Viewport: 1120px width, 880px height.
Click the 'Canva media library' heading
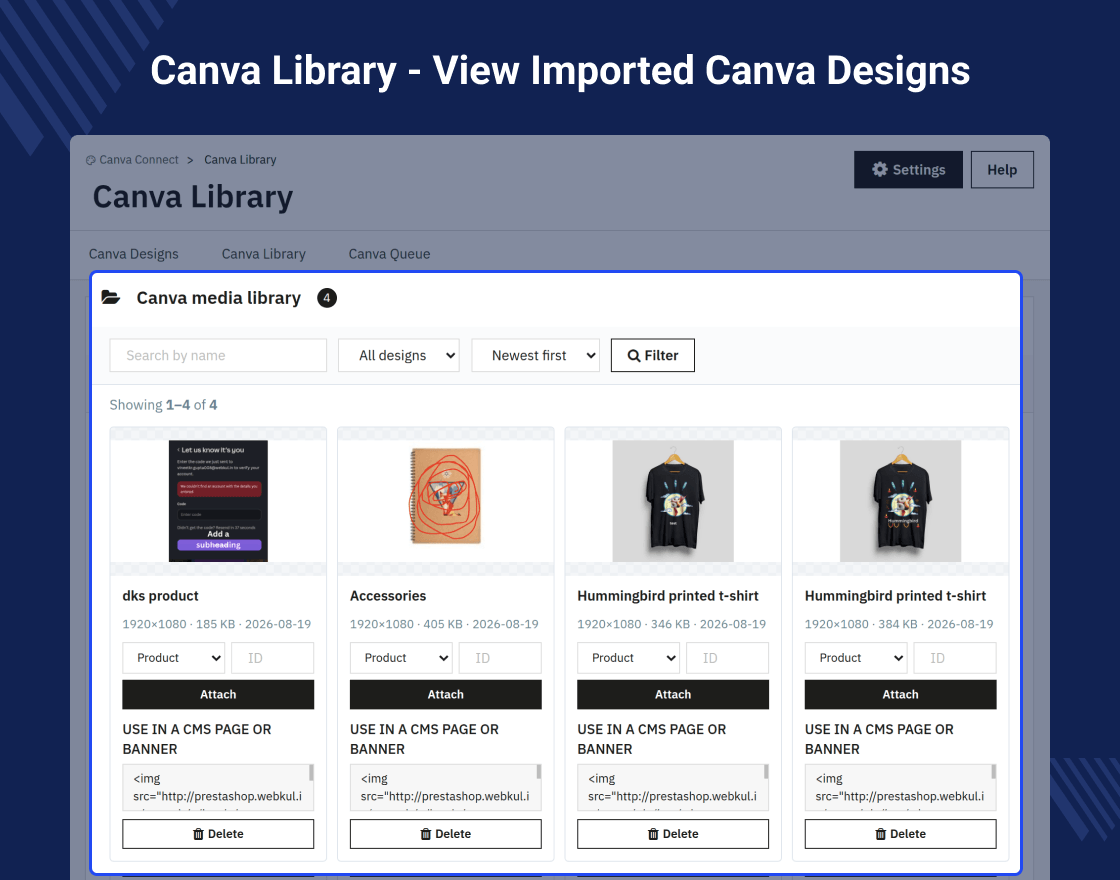(x=219, y=298)
